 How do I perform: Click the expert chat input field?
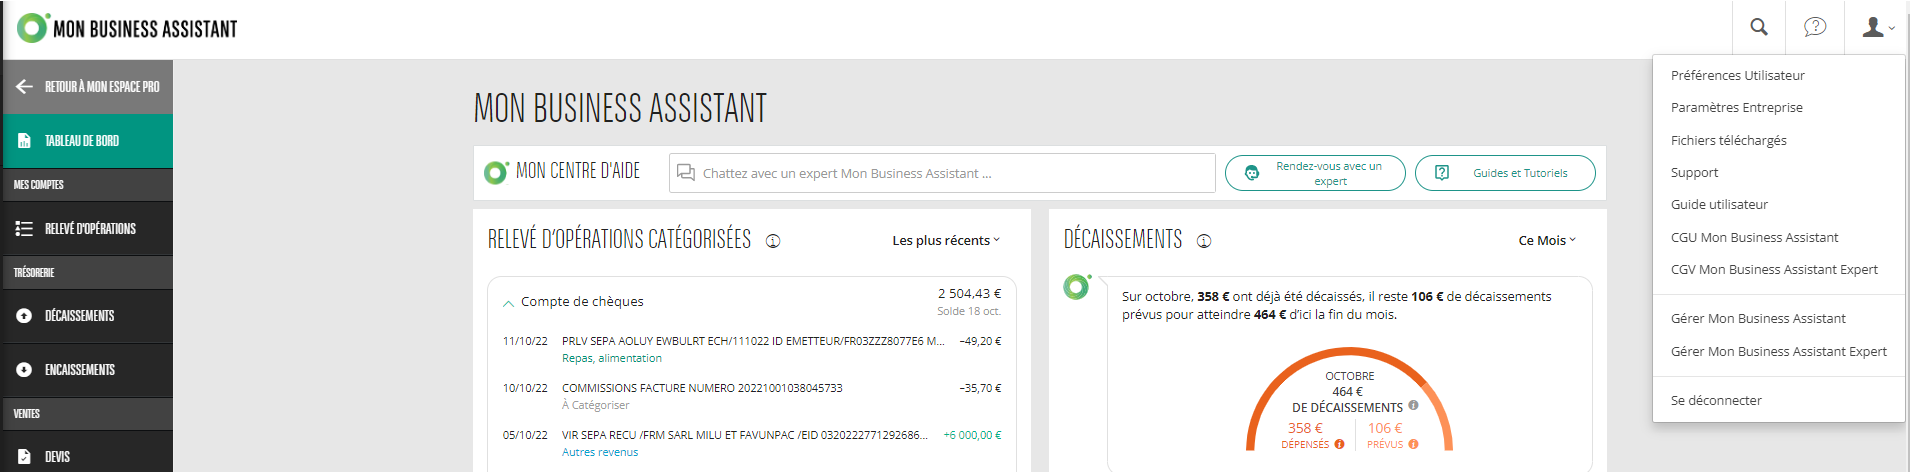[x=942, y=173]
